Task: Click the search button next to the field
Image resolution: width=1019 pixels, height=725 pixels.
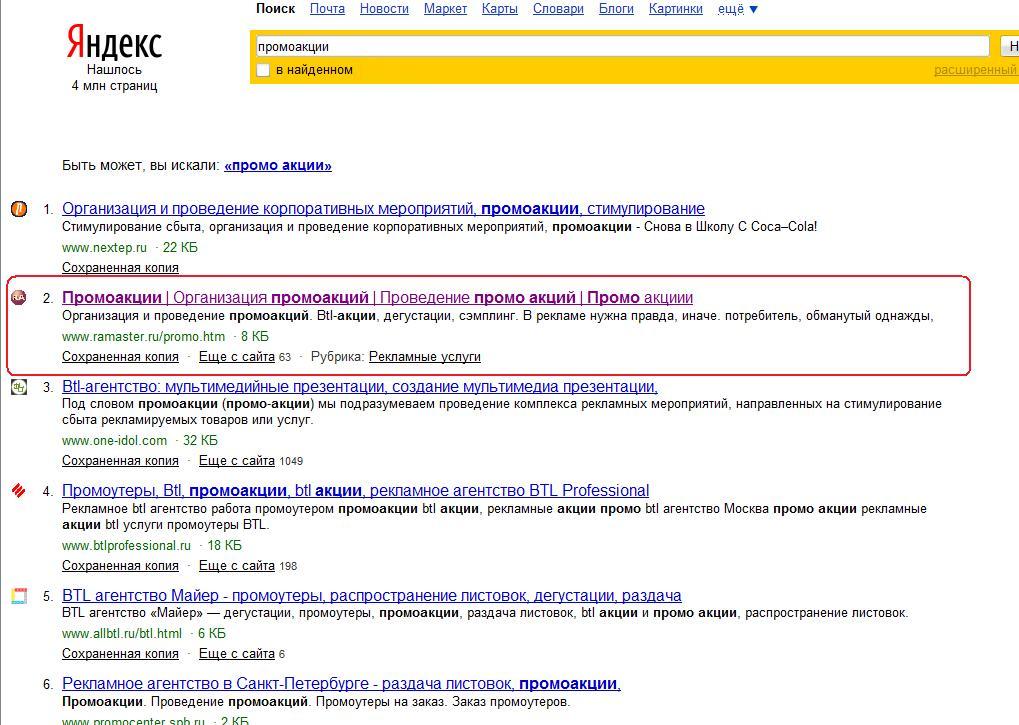Action: click(1009, 47)
